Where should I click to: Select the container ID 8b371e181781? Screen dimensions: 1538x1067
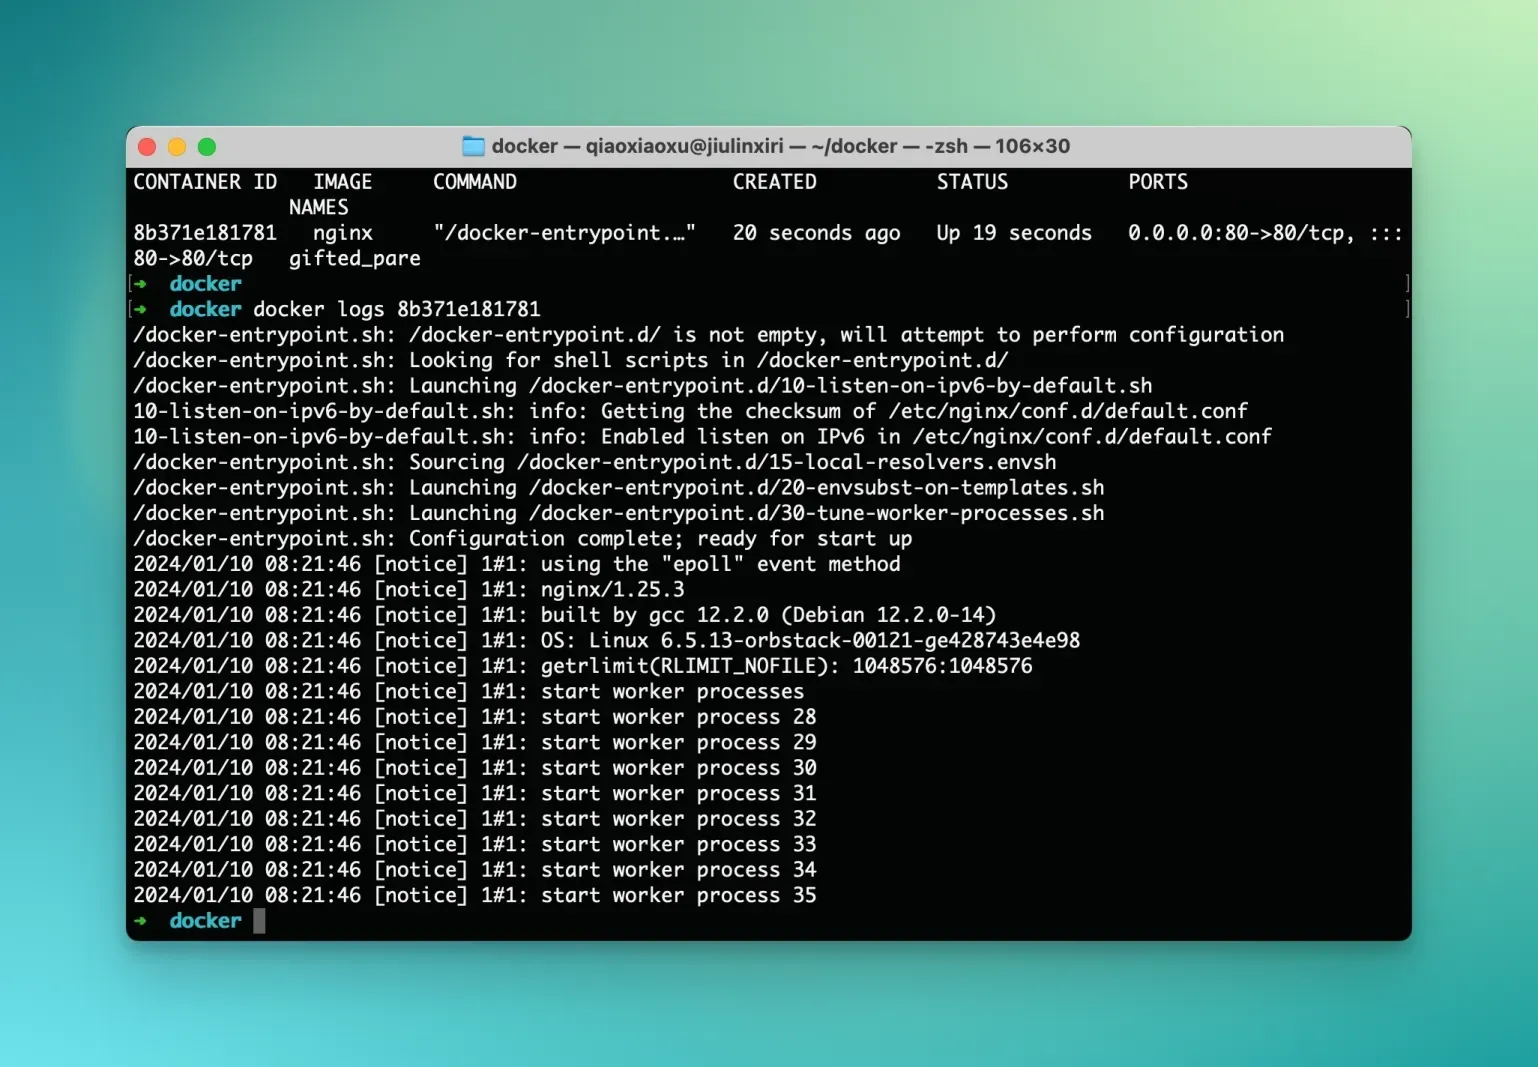point(205,232)
